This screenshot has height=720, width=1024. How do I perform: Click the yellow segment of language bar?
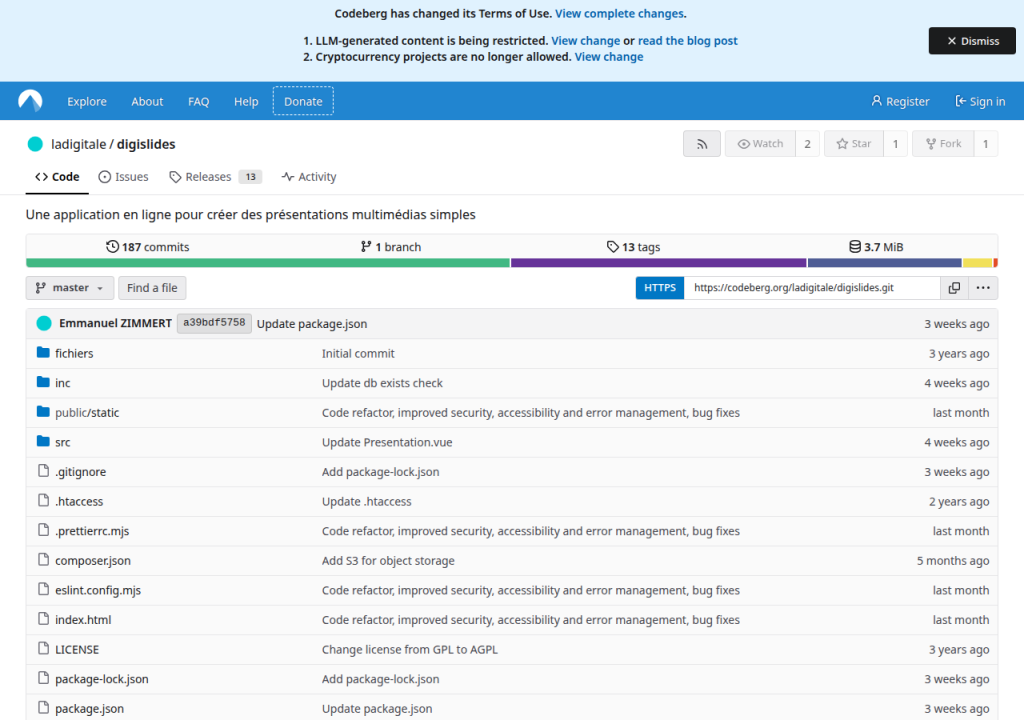[x=978, y=263]
